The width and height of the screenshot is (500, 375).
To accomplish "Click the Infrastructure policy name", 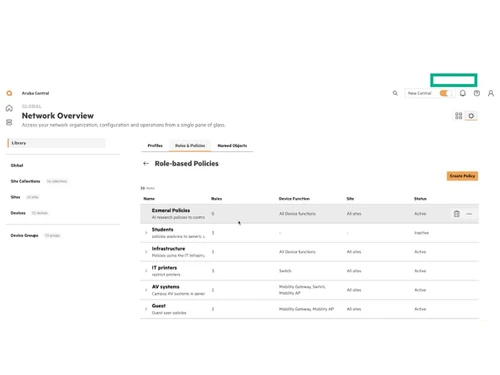I will [168, 248].
